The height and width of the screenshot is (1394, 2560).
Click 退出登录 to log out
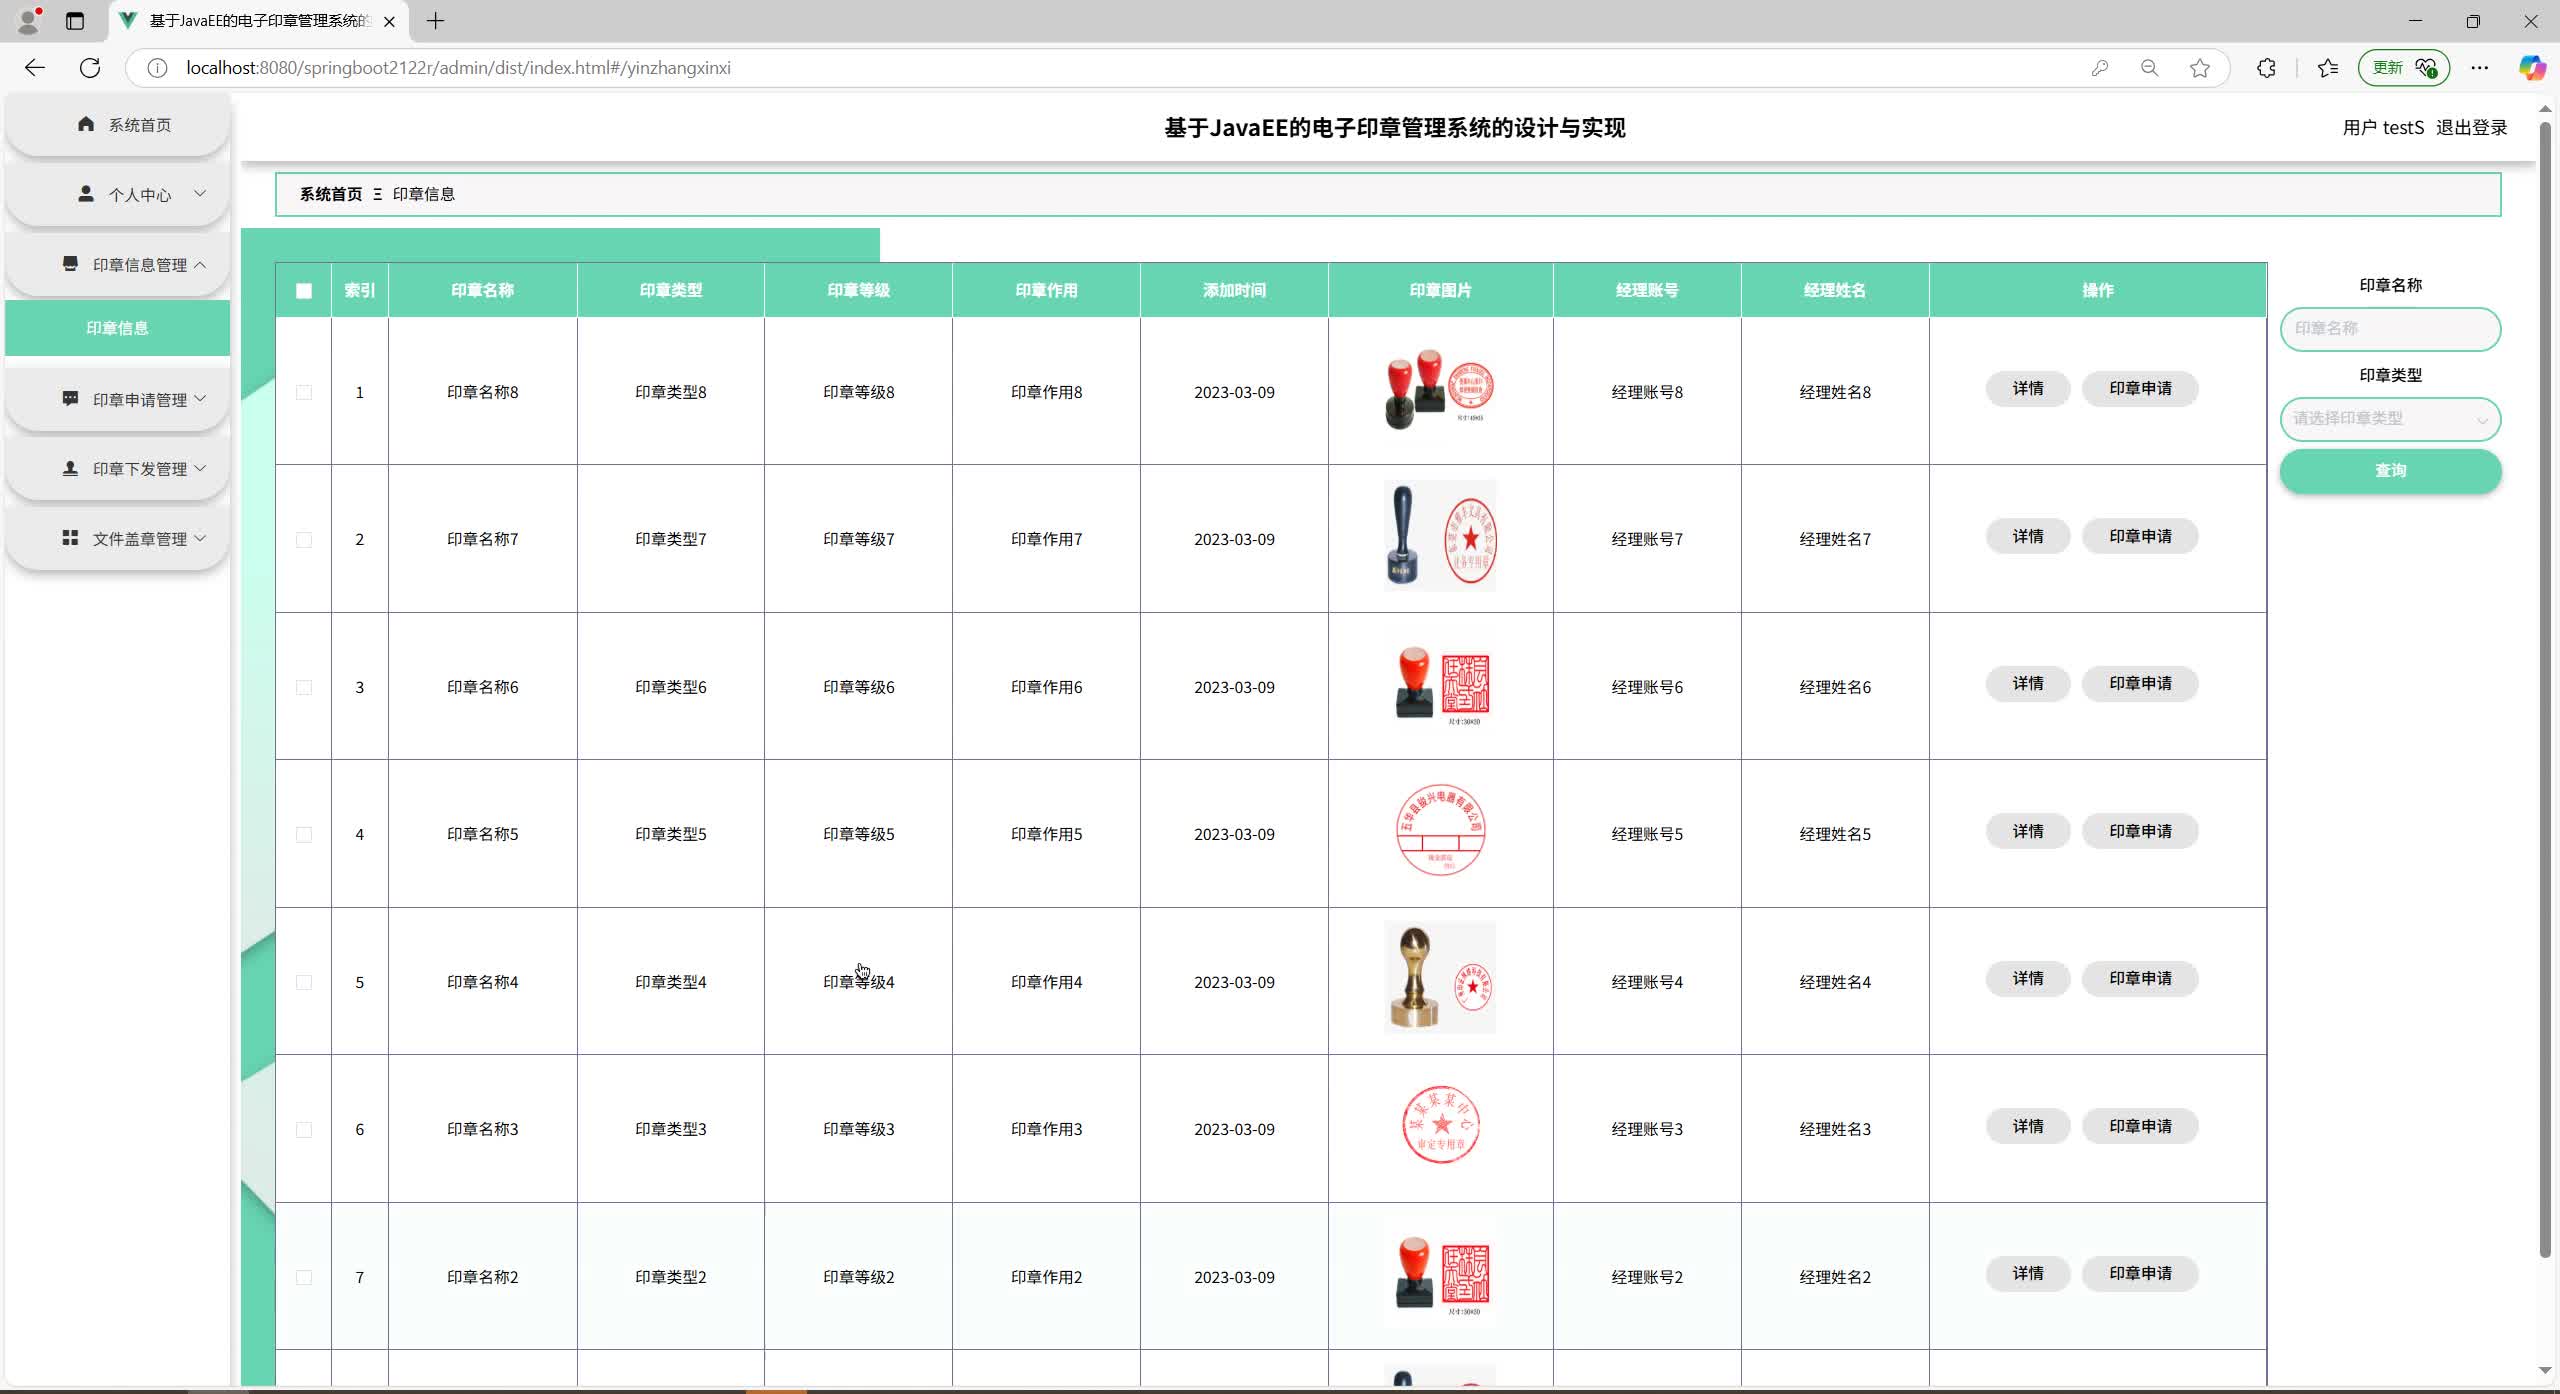coord(2473,127)
